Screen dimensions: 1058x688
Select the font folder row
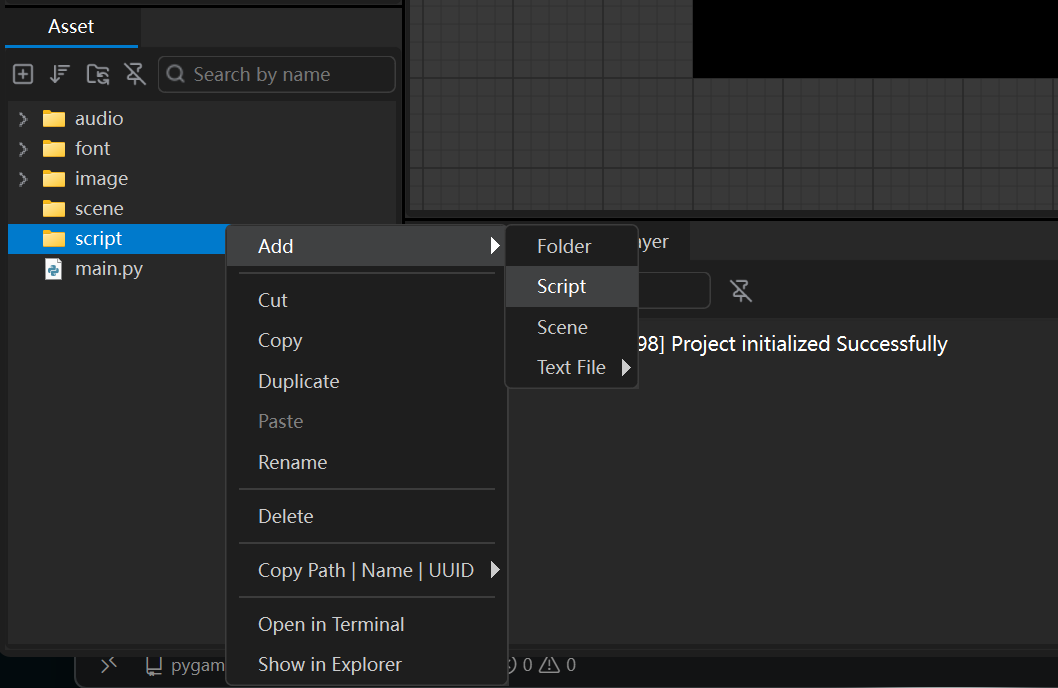coord(202,148)
